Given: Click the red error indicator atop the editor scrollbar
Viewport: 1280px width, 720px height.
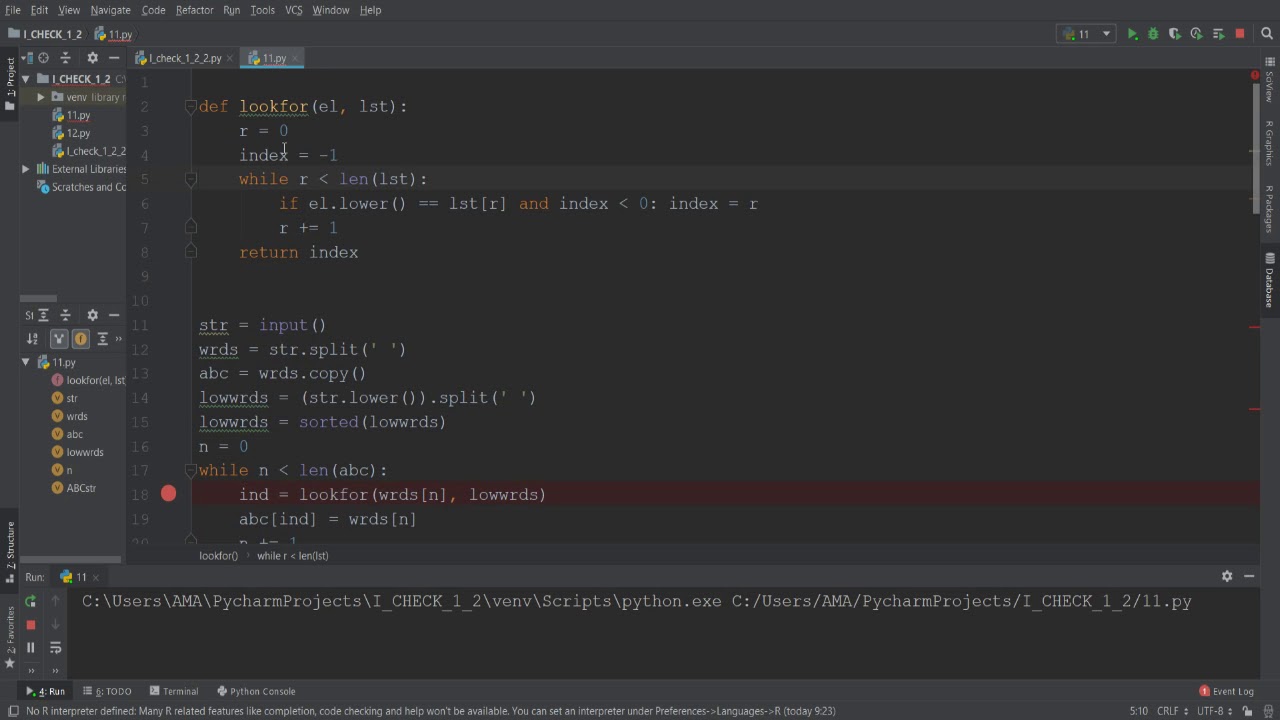Looking at the screenshot, I should [x=1255, y=75].
